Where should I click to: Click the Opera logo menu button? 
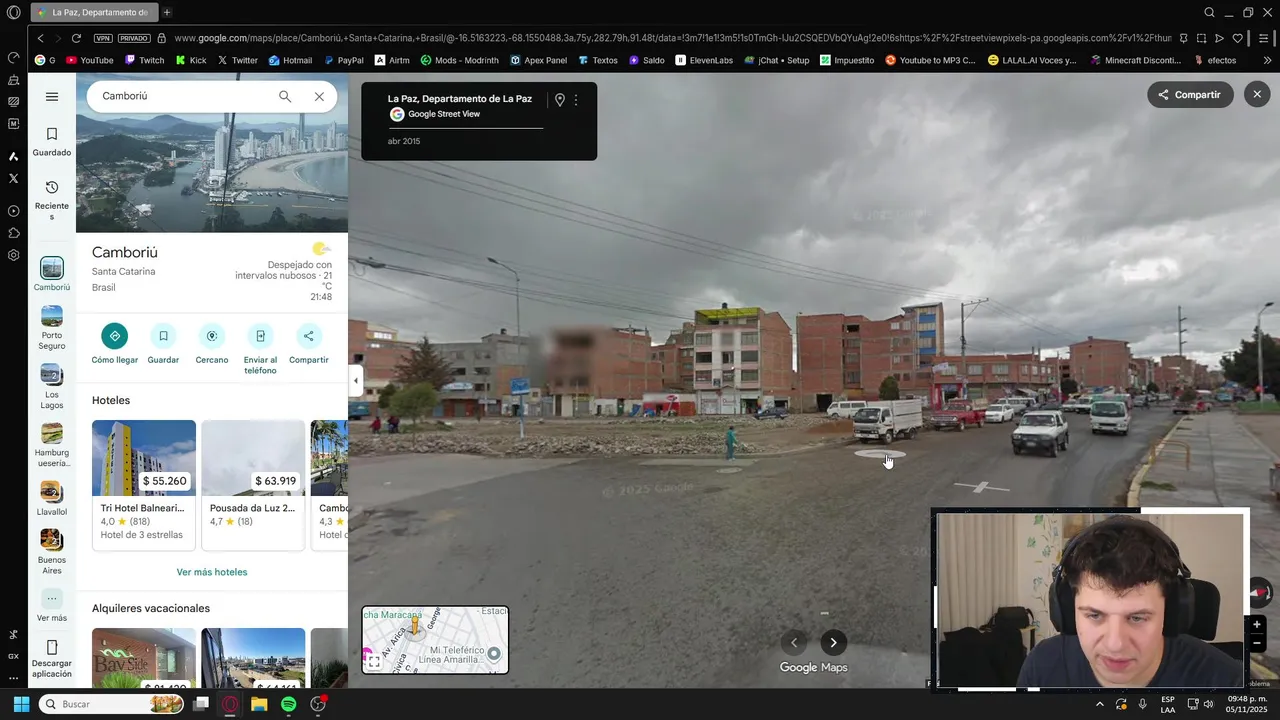[13, 12]
